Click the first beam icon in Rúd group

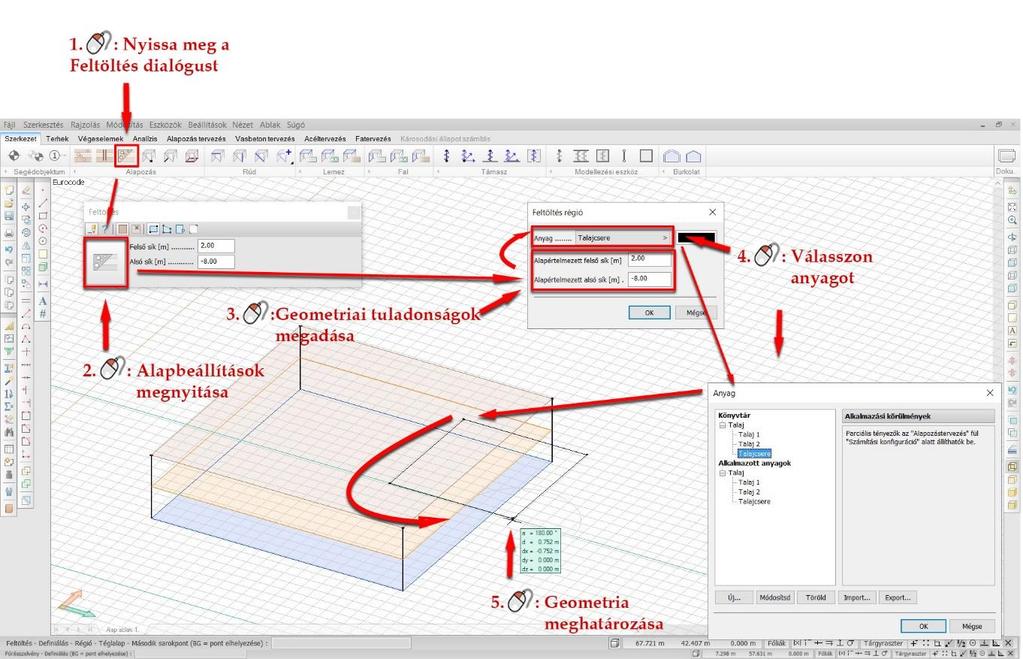pyautogui.click(x=217, y=156)
